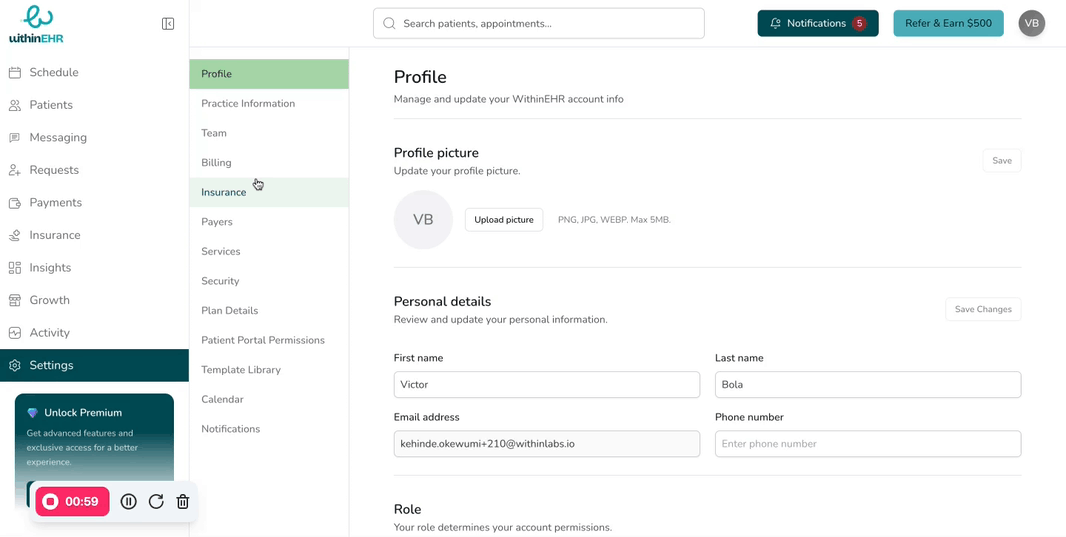Screen dimensions: 1066x537
Task: Go to Patient Portal Permissions settings
Action: pyautogui.click(x=263, y=341)
